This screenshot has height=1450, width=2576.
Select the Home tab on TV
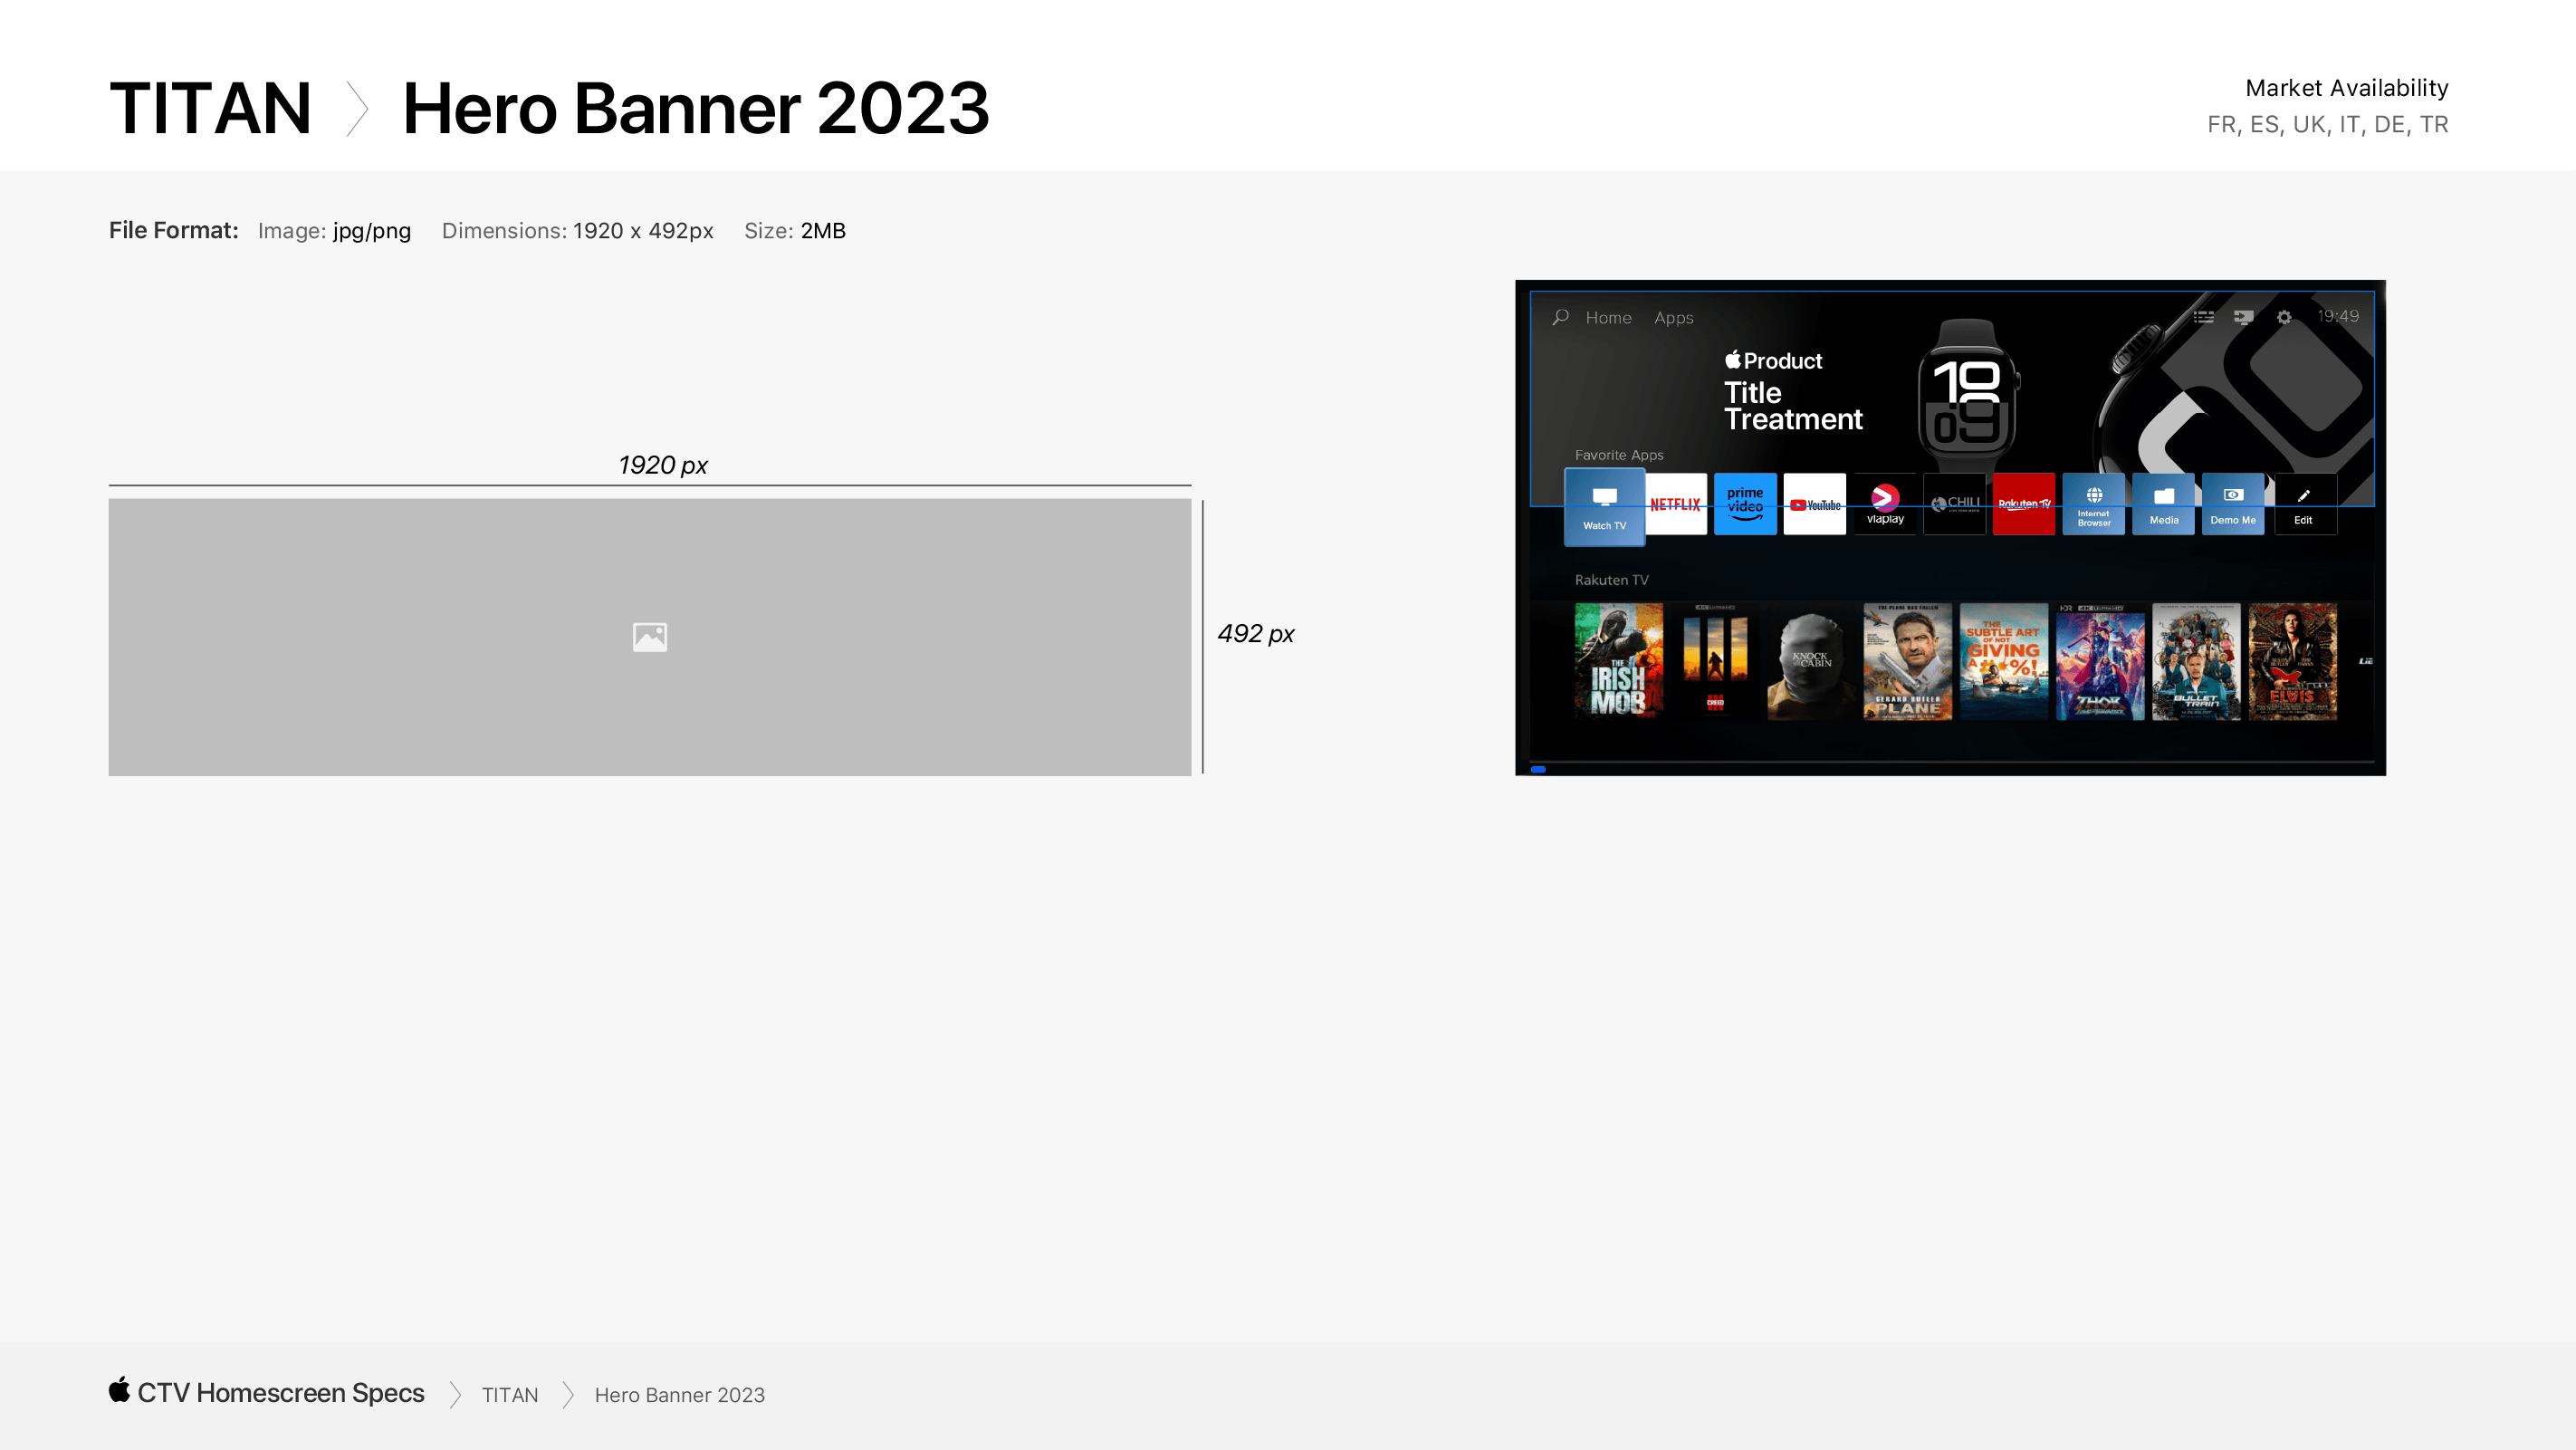[x=1608, y=318]
